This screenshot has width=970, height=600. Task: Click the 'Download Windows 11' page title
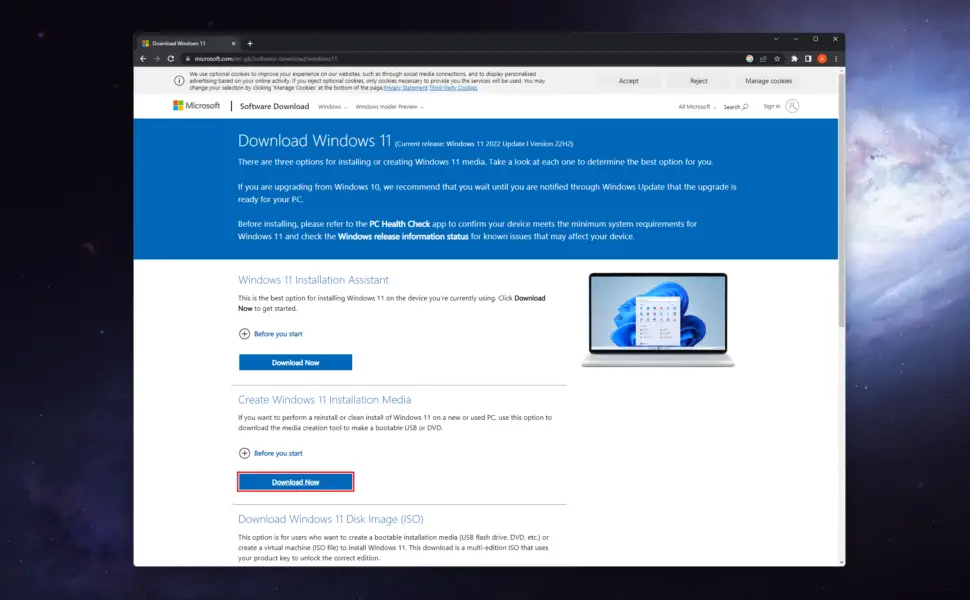pos(314,141)
